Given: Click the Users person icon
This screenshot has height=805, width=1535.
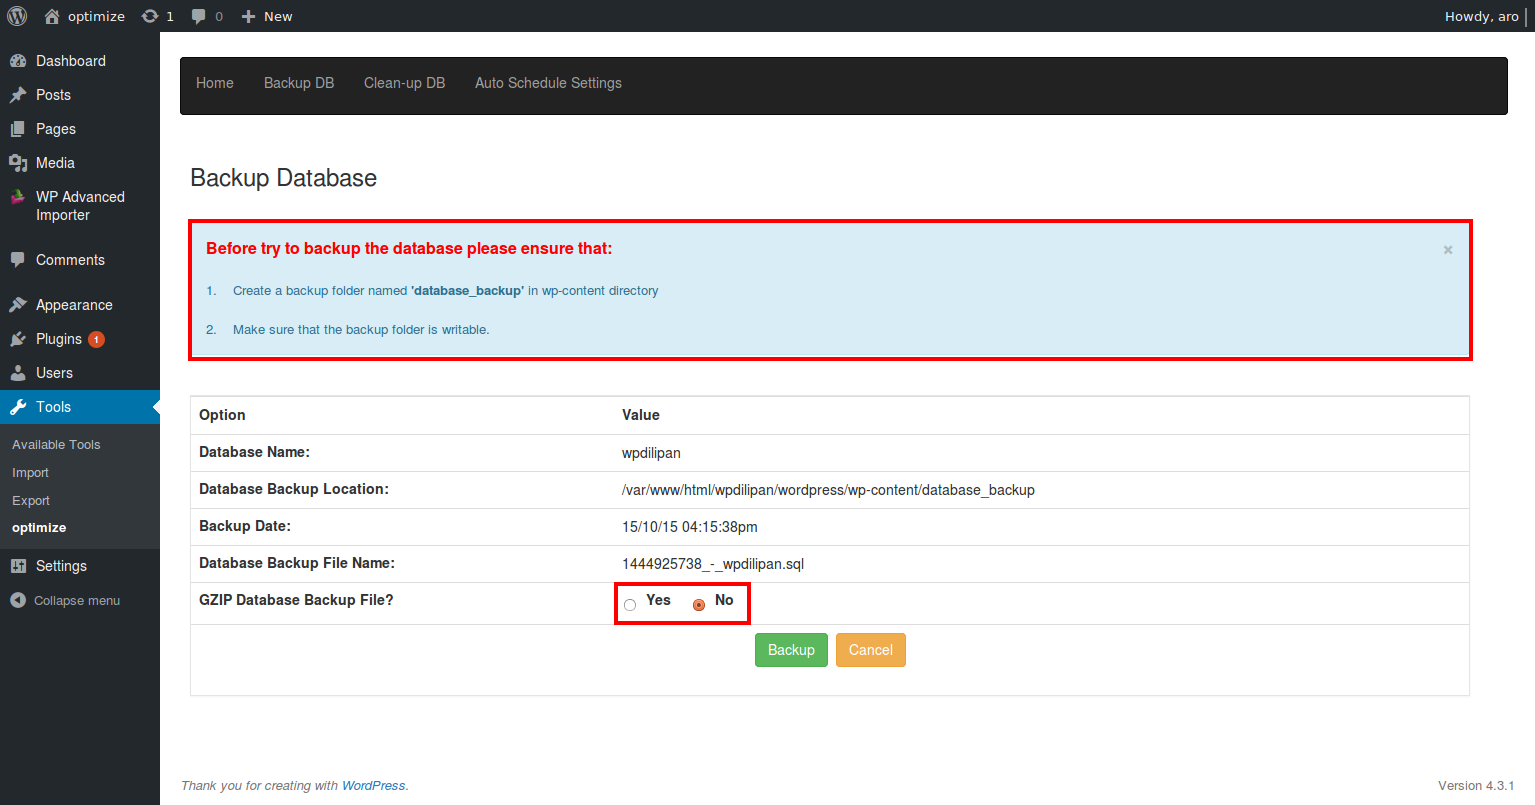Looking at the screenshot, I should [18, 373].
